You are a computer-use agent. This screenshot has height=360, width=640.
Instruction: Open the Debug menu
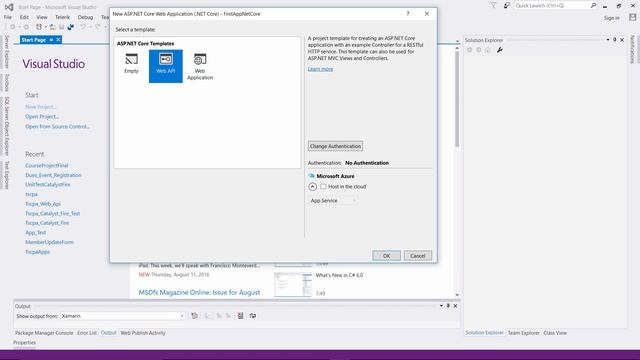(x=85, y=17)
